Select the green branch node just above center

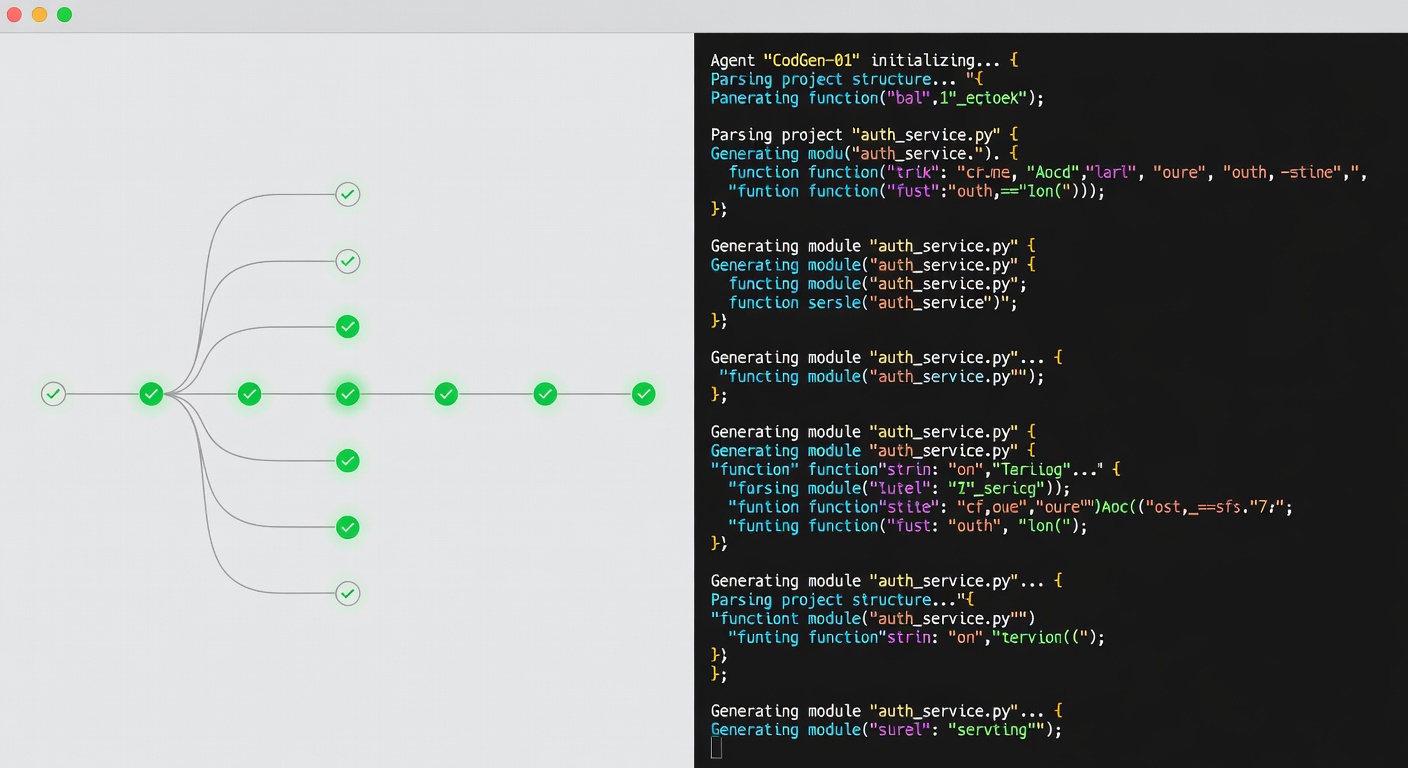point(347,327)
